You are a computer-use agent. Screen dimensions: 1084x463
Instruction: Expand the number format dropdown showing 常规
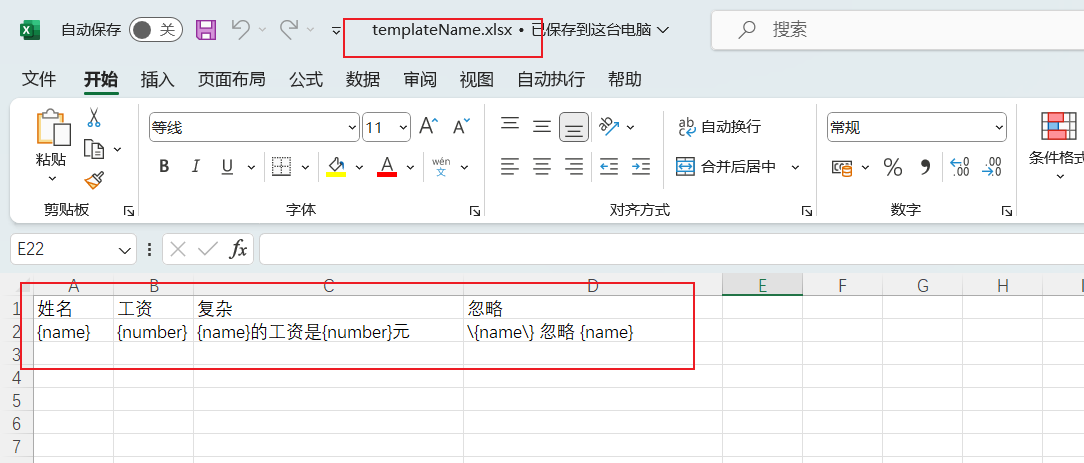pos(998,128)
